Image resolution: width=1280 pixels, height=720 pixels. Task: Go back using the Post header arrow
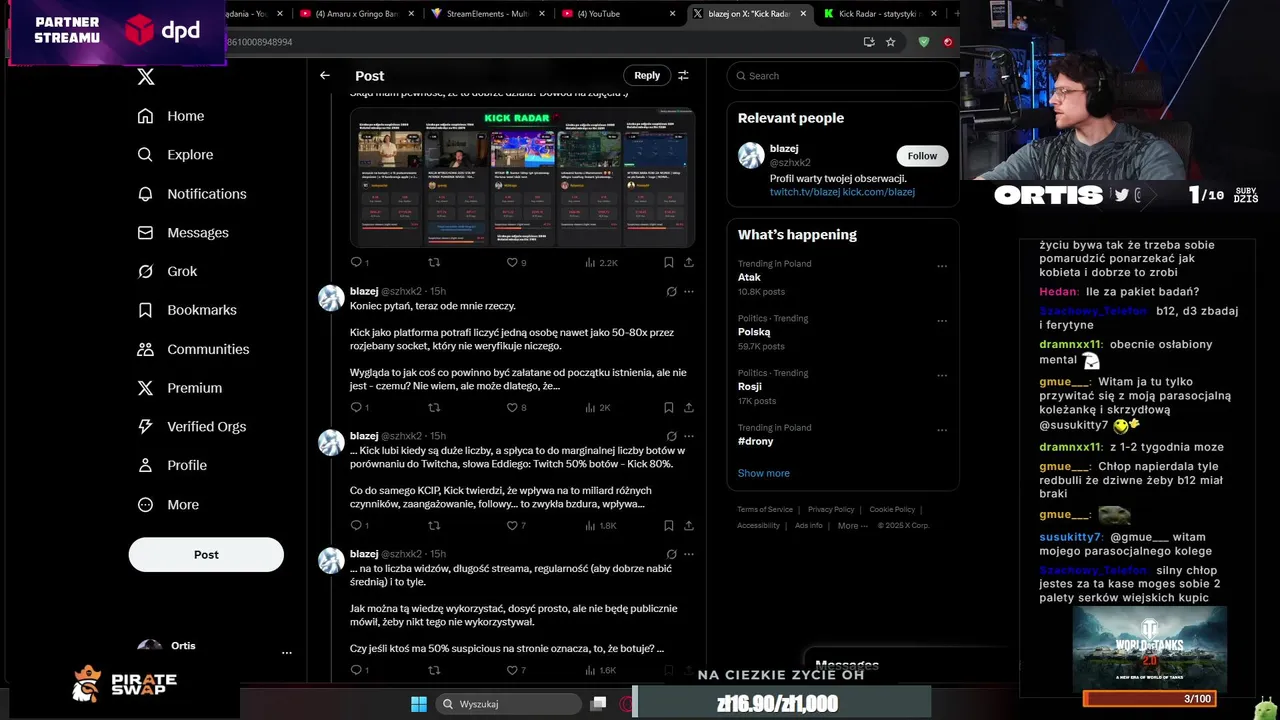(x=324, y=75)
